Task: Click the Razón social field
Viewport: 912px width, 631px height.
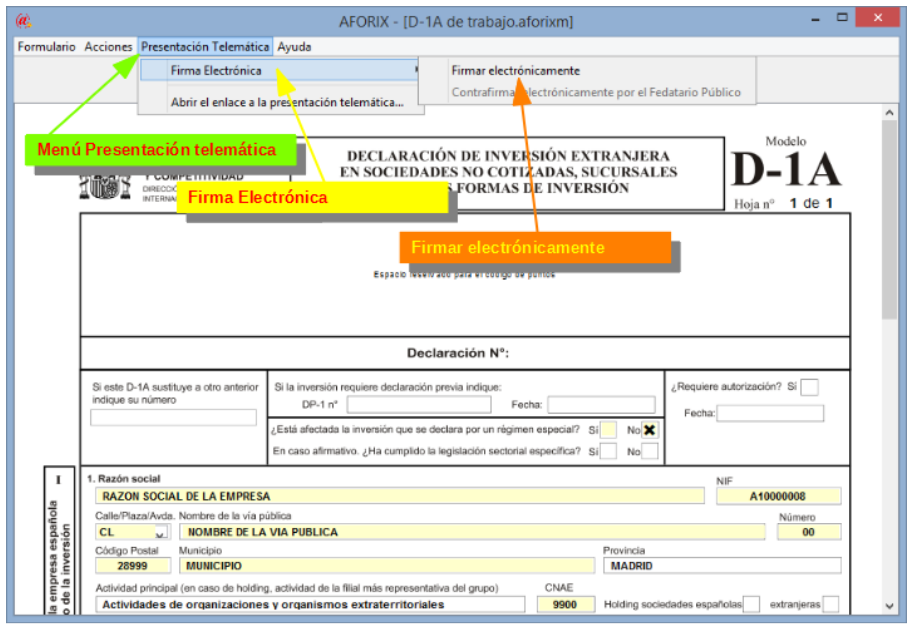Action: 400,496
